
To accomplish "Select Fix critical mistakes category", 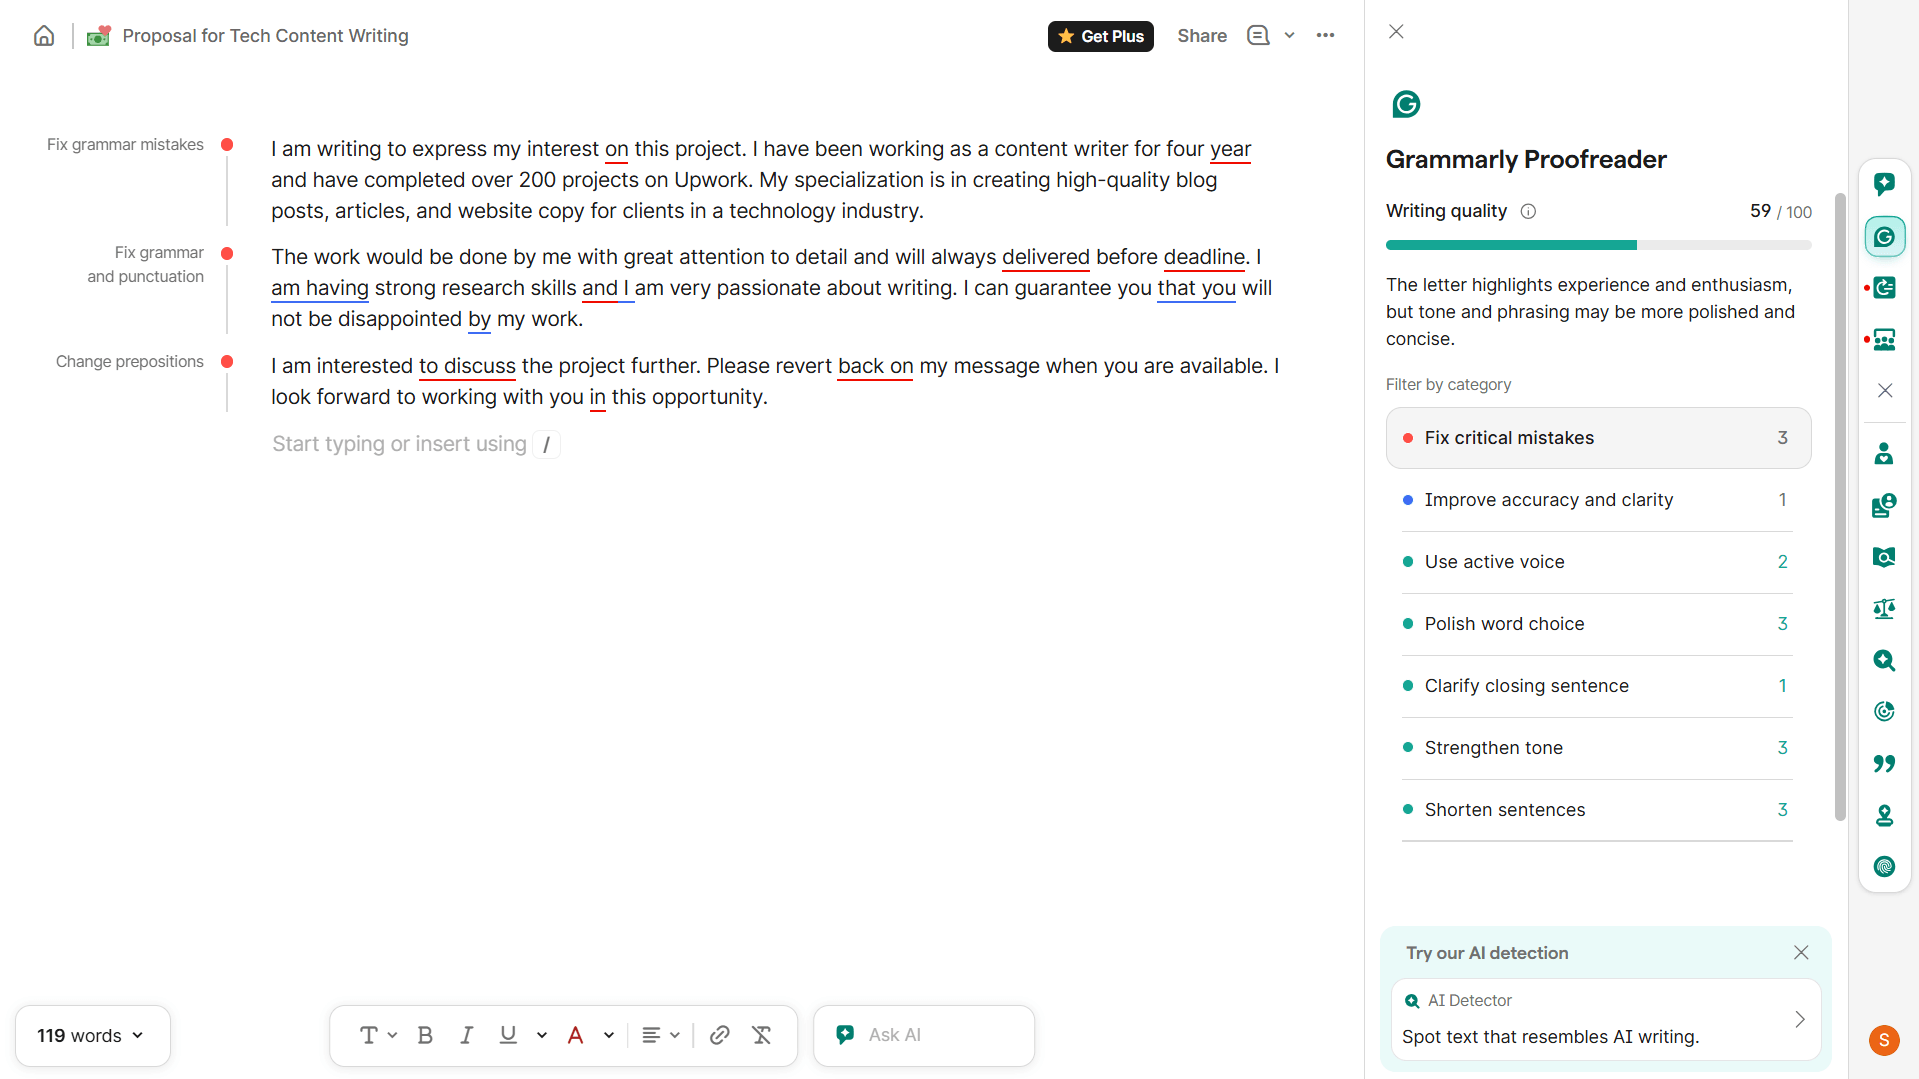I will [1598, 438].
